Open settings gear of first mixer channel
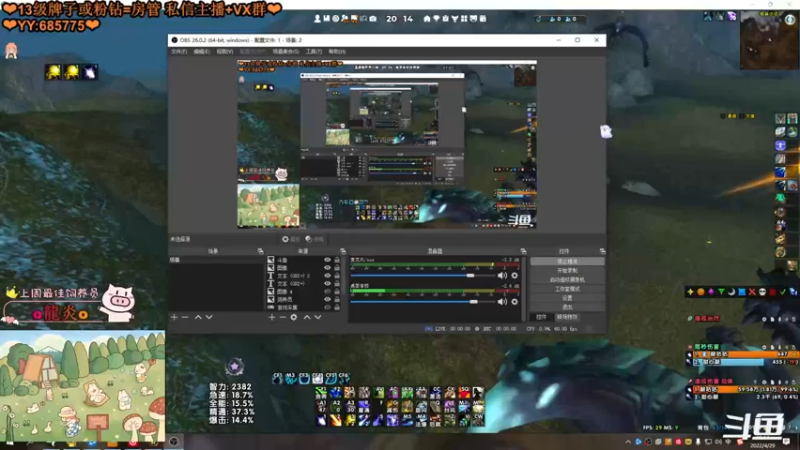This screenshot has height=450, width=800. click(x=514, y=276)
